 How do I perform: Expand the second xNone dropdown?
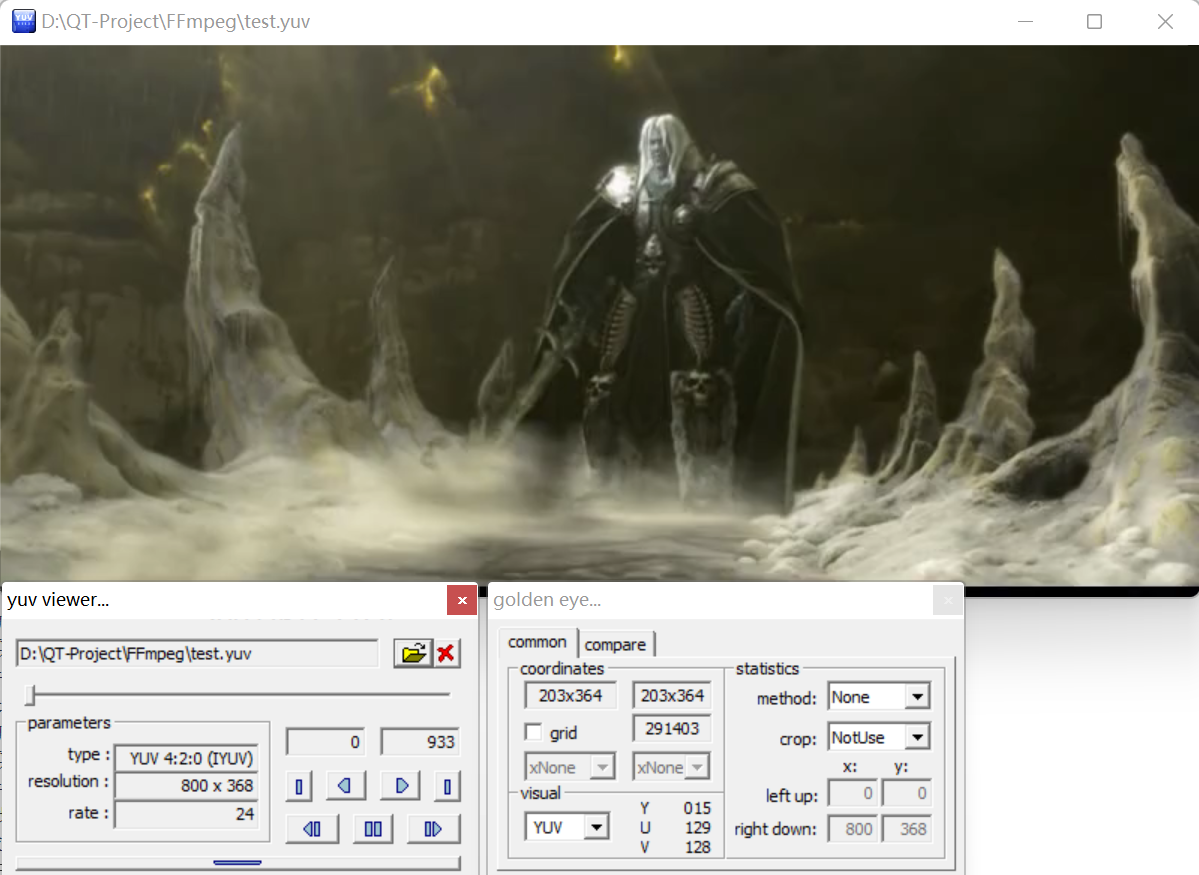tap(697, 766)
